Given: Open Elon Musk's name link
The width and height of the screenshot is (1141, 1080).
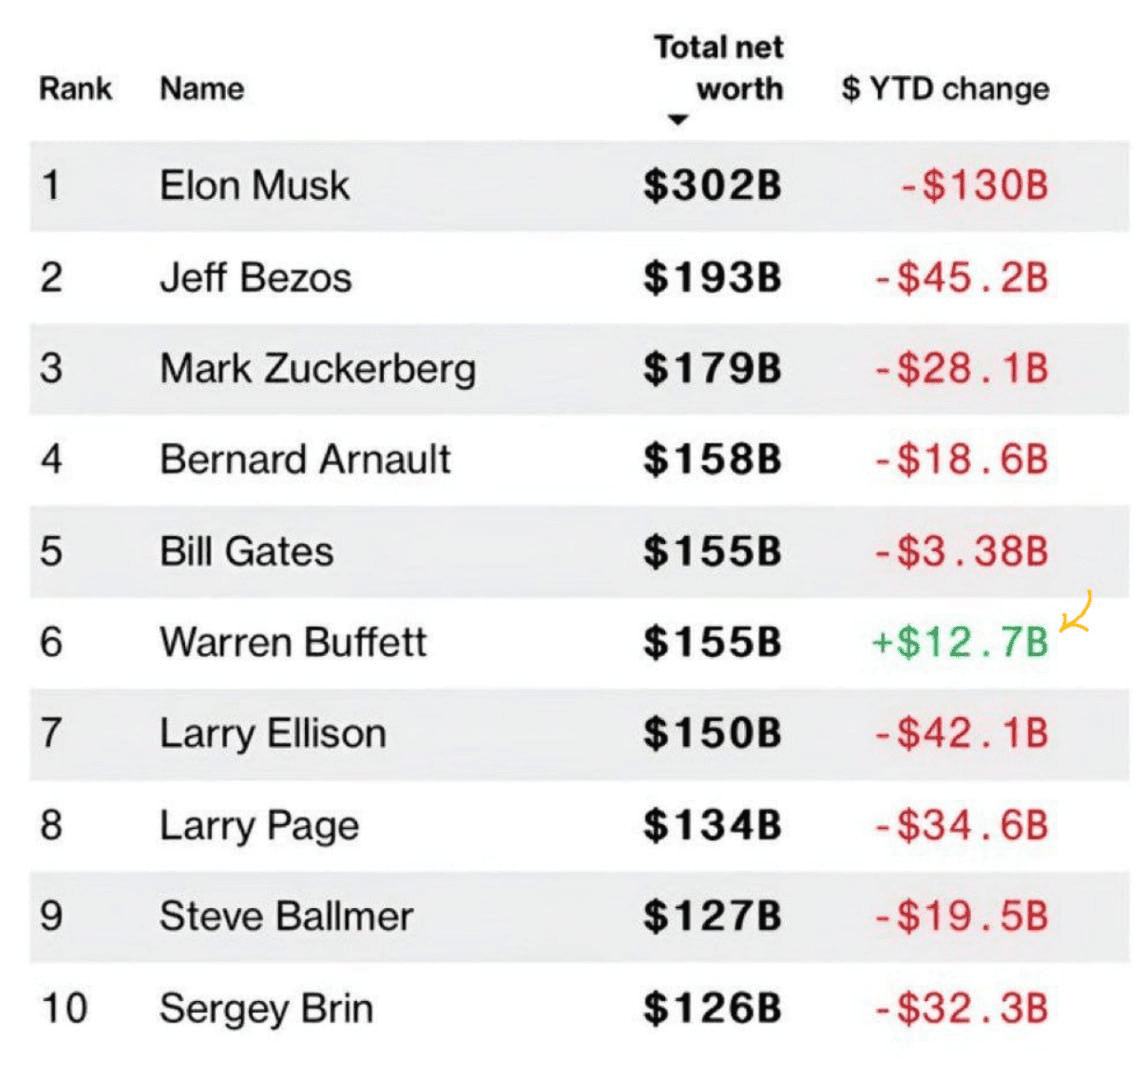Looking at the screenshot, I should tap(254, 186).
